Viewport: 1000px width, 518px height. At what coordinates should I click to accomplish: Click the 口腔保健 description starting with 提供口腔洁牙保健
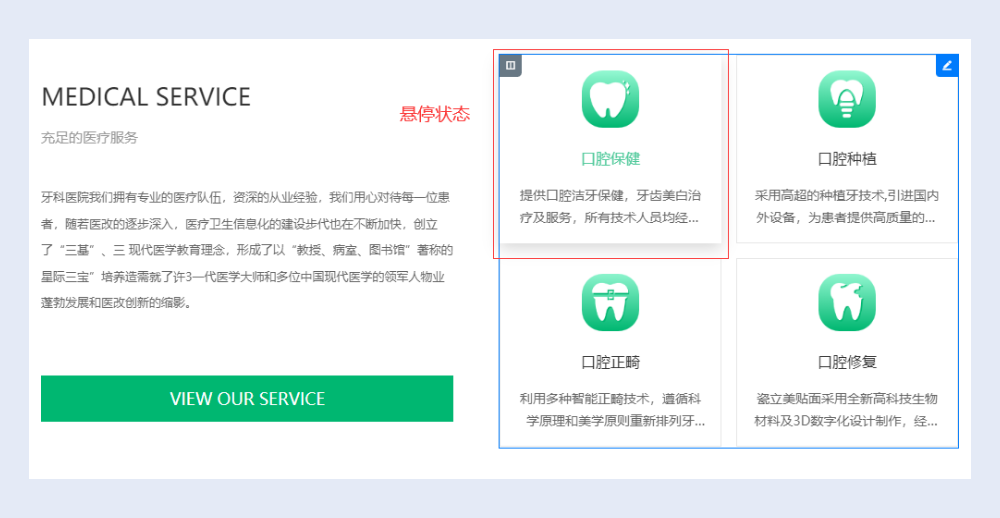click(x=610, y=205)
